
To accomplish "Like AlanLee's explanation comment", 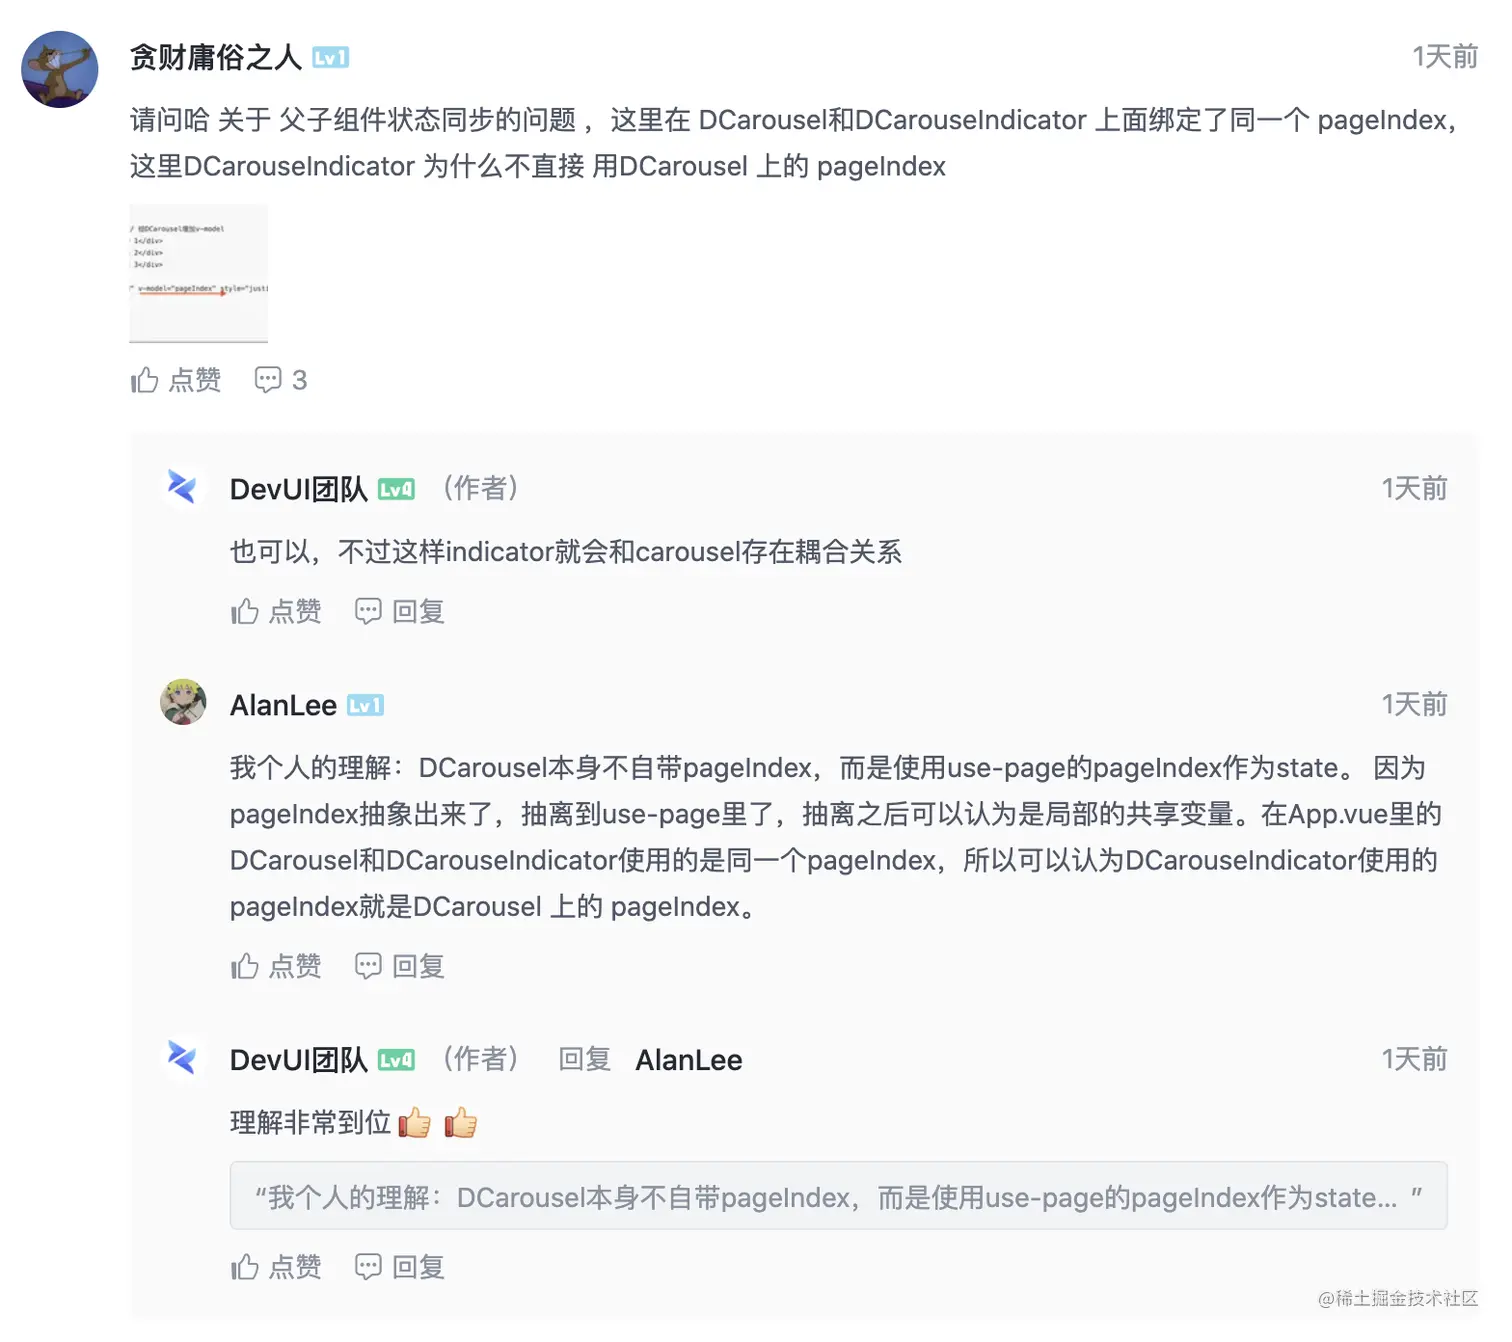I will coord(276,966).
